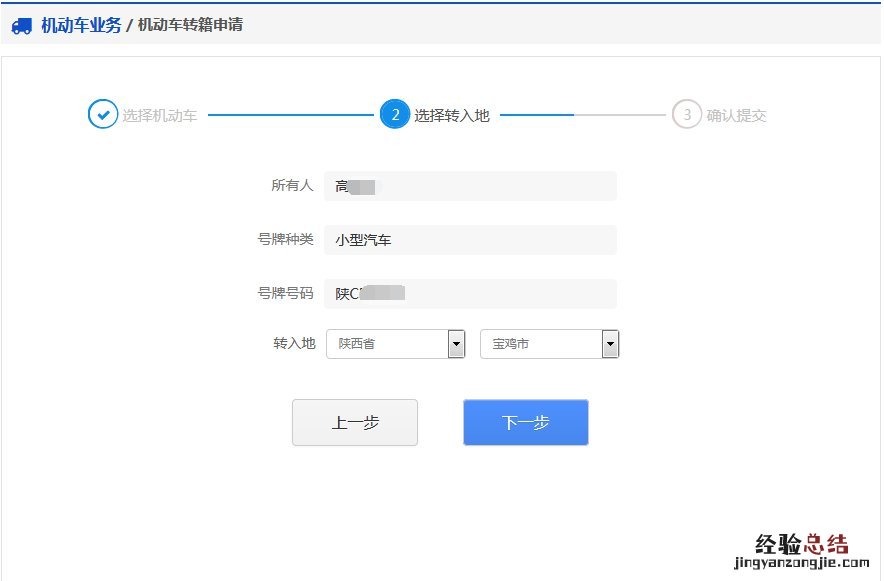The width and height of the screenshot is (884, 581).
Task: Open the 陕西省 province dropdown
Action: [x=387, y=344]
